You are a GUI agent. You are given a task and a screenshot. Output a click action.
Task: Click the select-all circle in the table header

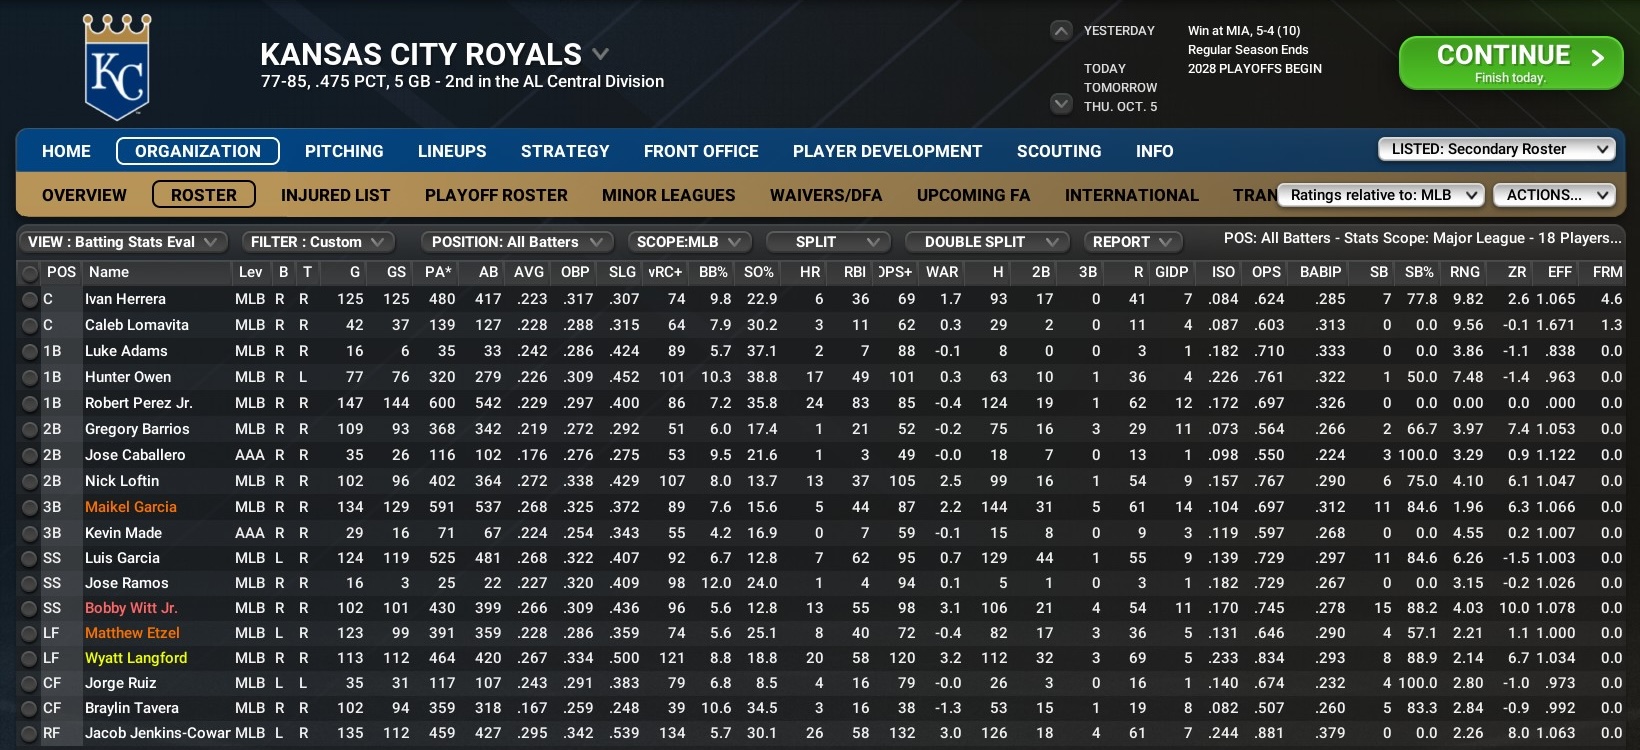(30, 273)
